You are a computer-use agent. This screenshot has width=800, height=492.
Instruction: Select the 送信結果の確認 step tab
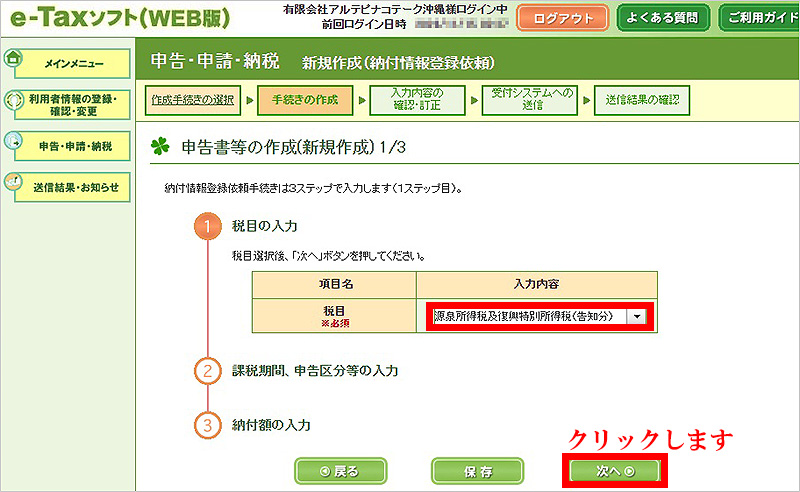[642, 100]
